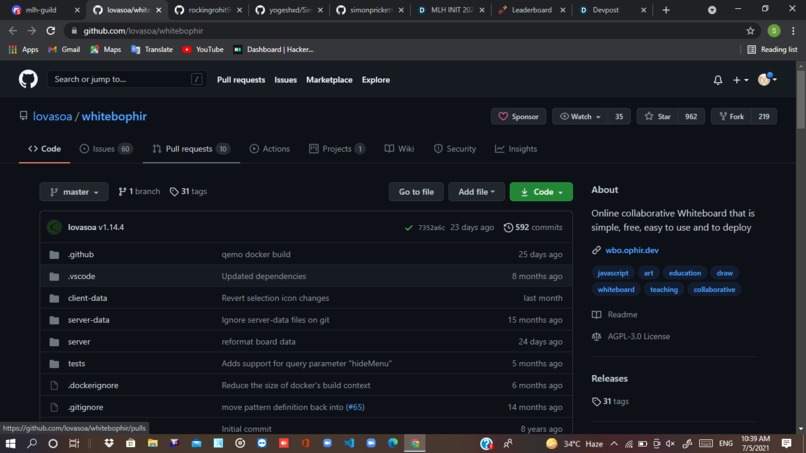Open the #65 pull request link
806x453 pixels.
[355, 407]
